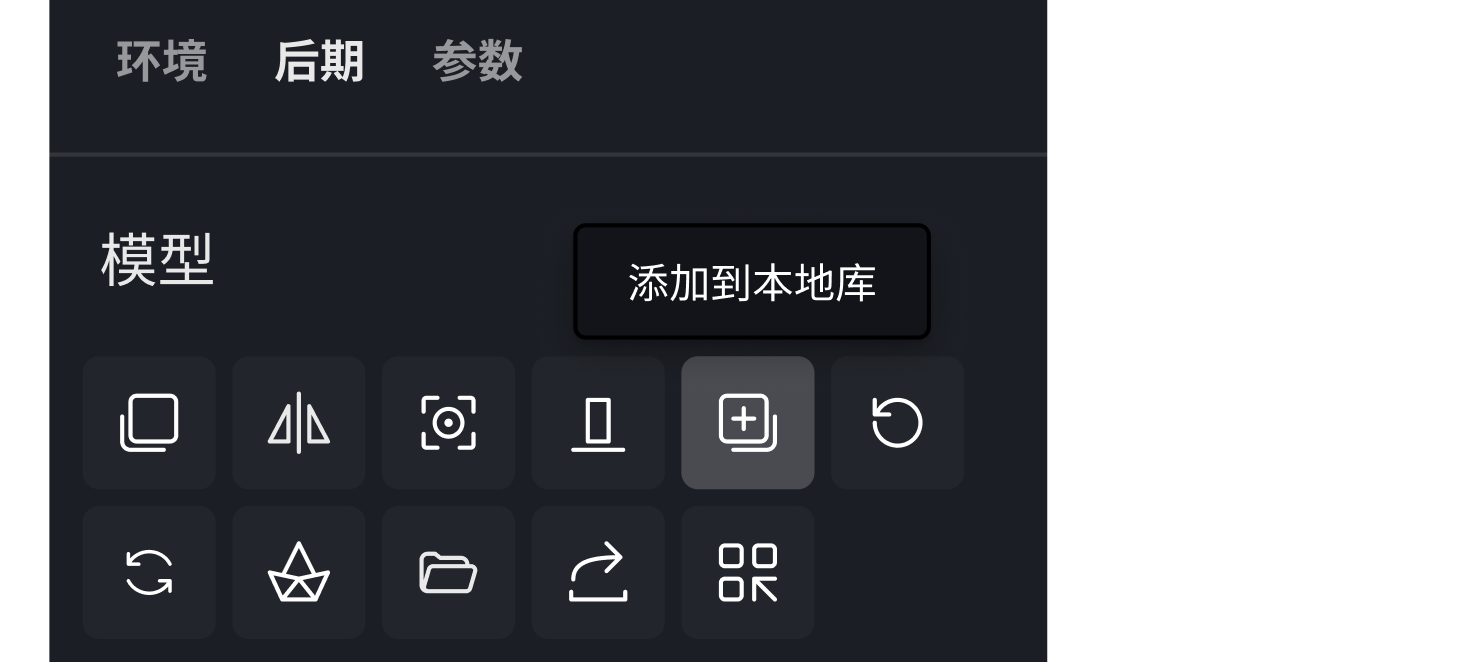
Task: Click the 添加到本地库 tooltip label
Action: point(752,283)
